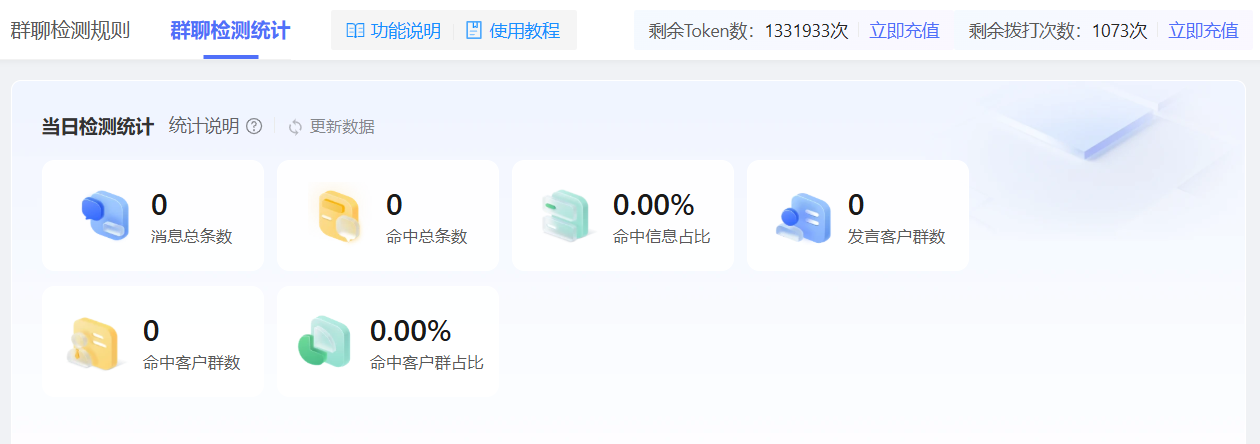Switch to the 群聊检测规则 tab
This screenshot has width=1260, height=444.
pyautogui.click(x=70, y=30)
